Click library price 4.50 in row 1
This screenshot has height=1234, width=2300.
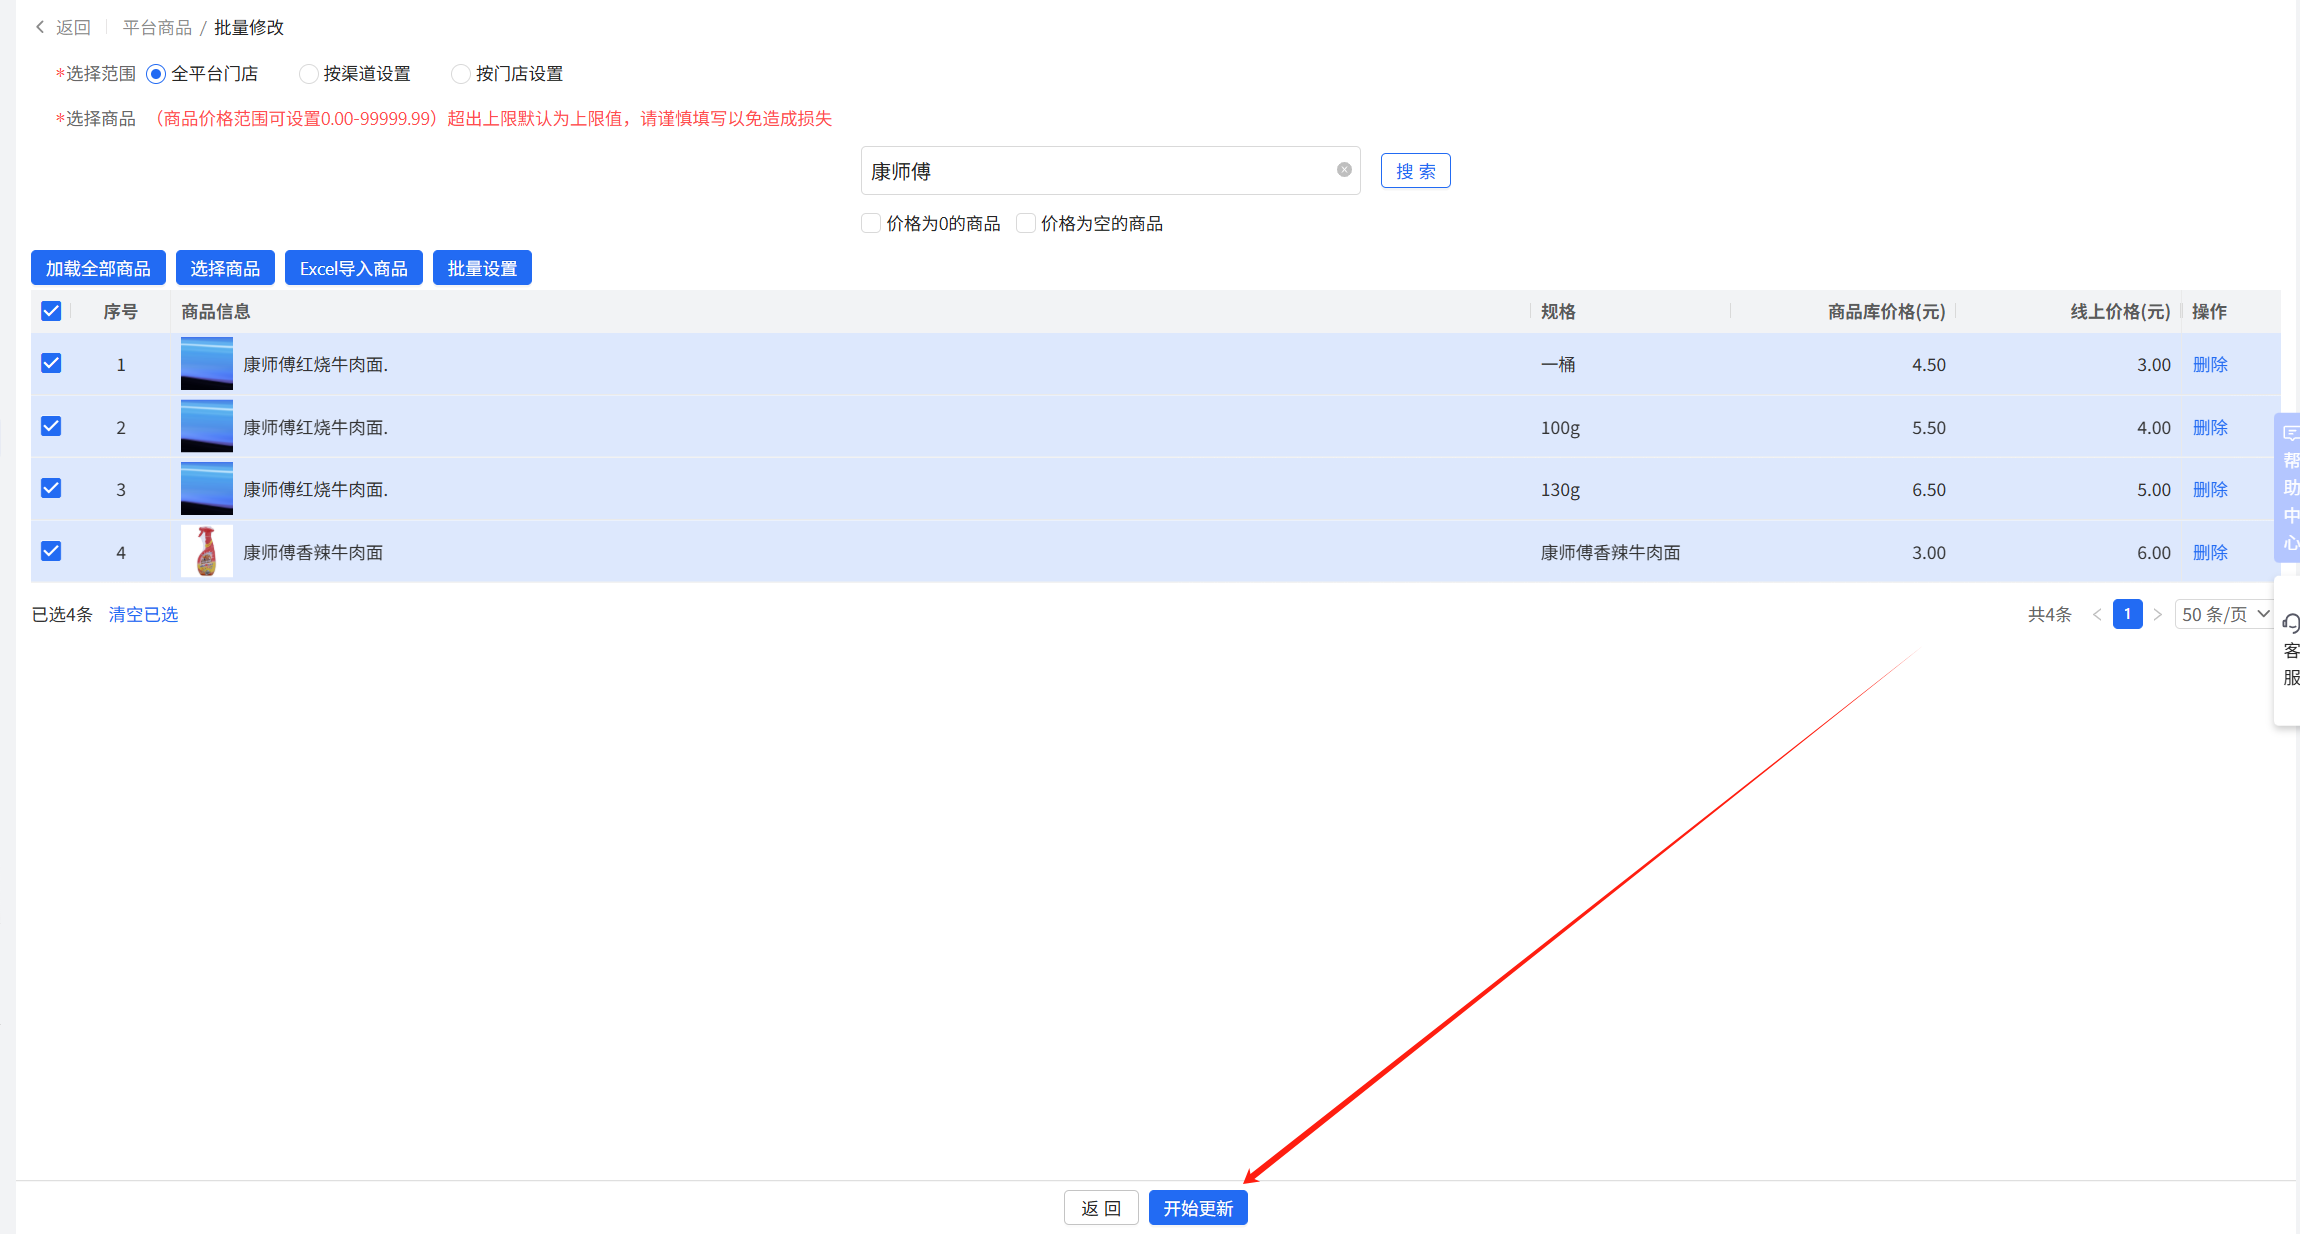pos(1929,364)
